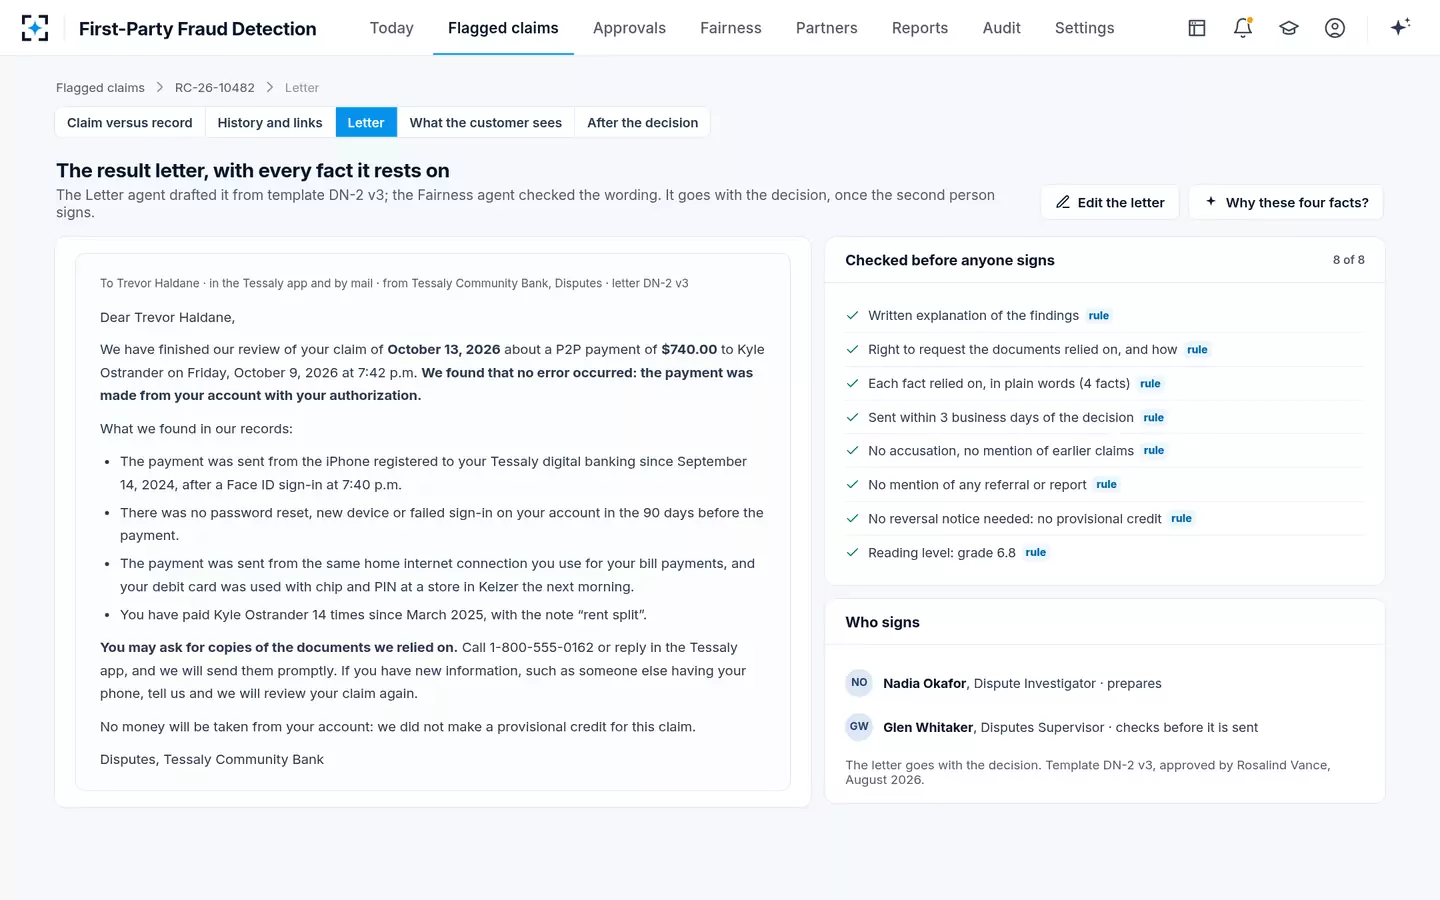Open the graduation cap learning icon
The width and height of the screenshot is (1440, 900).
click(x=1289, y=28)
